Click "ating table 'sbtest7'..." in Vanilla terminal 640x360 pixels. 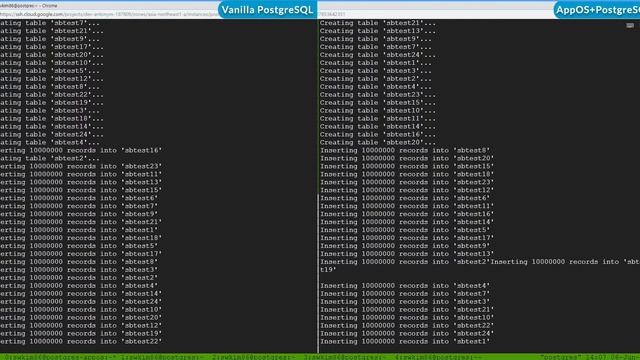point(49,23)
